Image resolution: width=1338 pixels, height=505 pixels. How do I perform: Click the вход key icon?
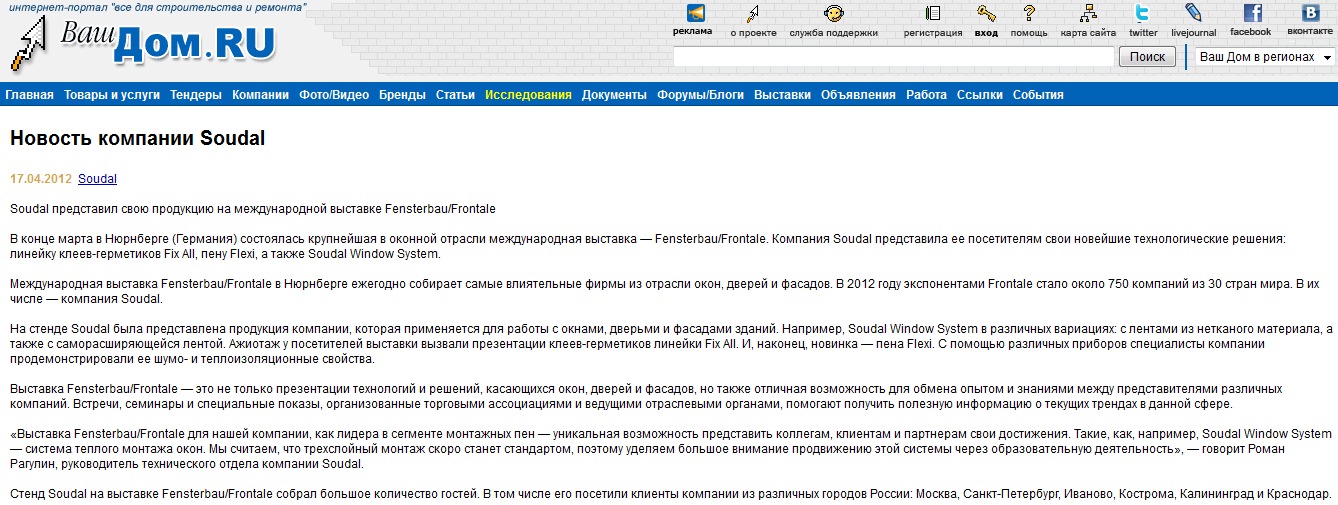coord(987,13)
